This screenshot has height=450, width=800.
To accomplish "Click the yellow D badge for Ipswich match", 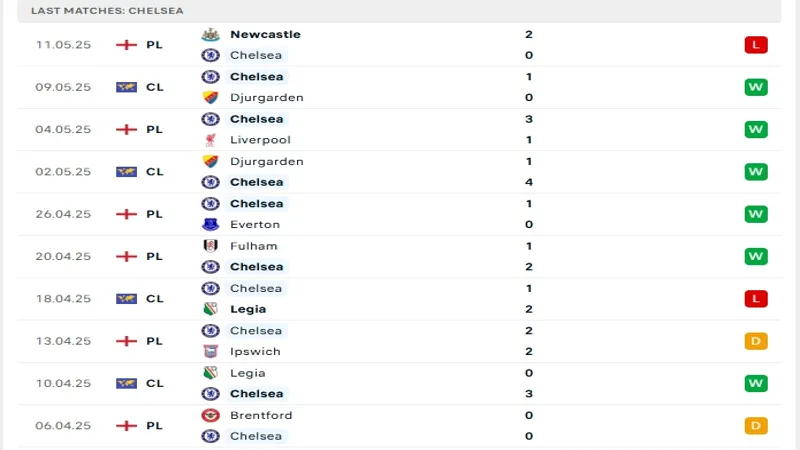I will coord(755,341).
